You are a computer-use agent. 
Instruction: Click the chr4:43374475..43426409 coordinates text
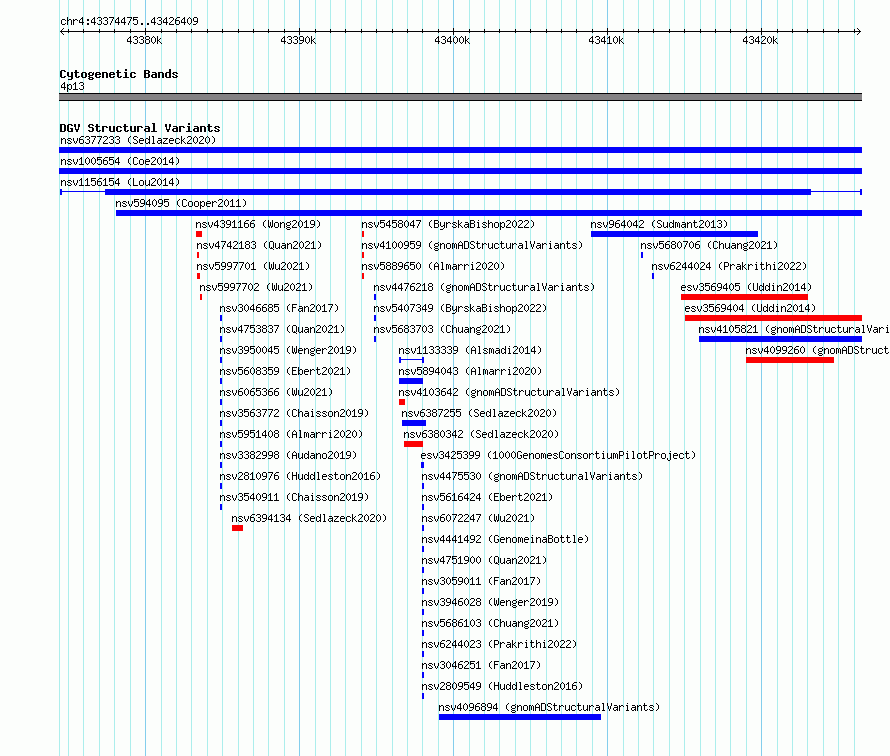tap(129, 21)
